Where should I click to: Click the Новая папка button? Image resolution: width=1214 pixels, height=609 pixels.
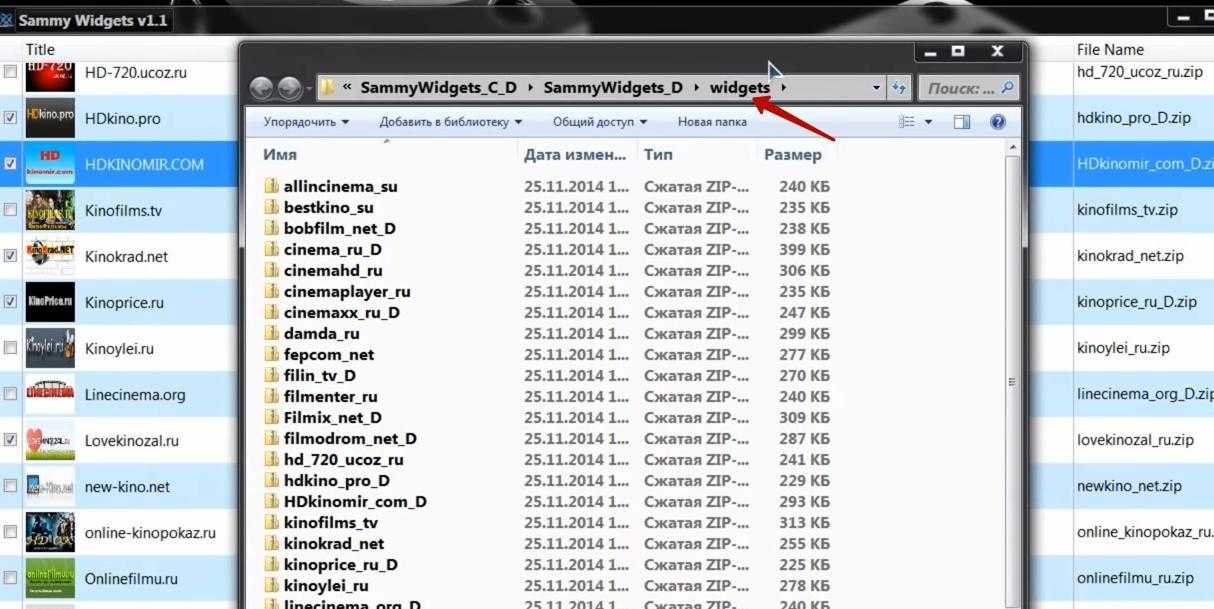point(712,122)
